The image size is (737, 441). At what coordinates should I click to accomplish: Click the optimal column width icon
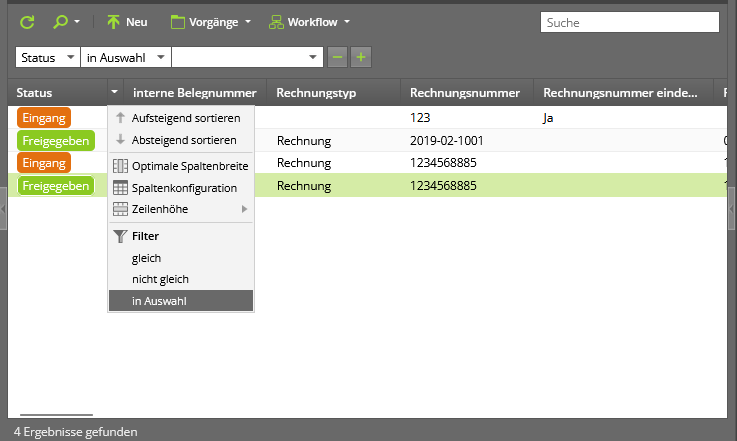120,166
